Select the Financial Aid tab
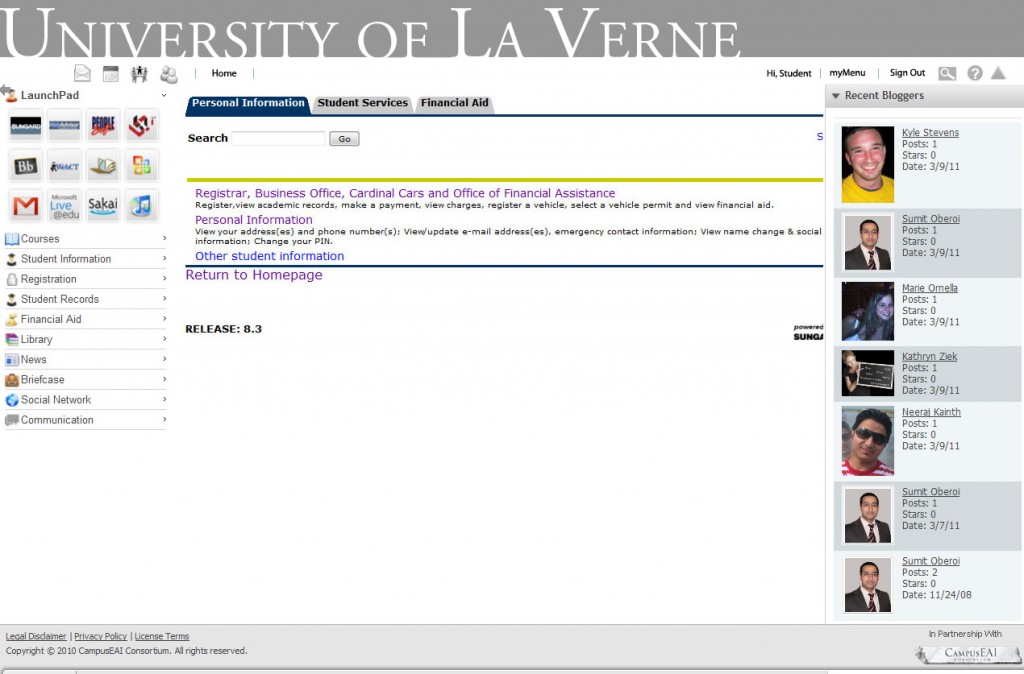This screenshot has height=674, width=1024. [455, 103]
